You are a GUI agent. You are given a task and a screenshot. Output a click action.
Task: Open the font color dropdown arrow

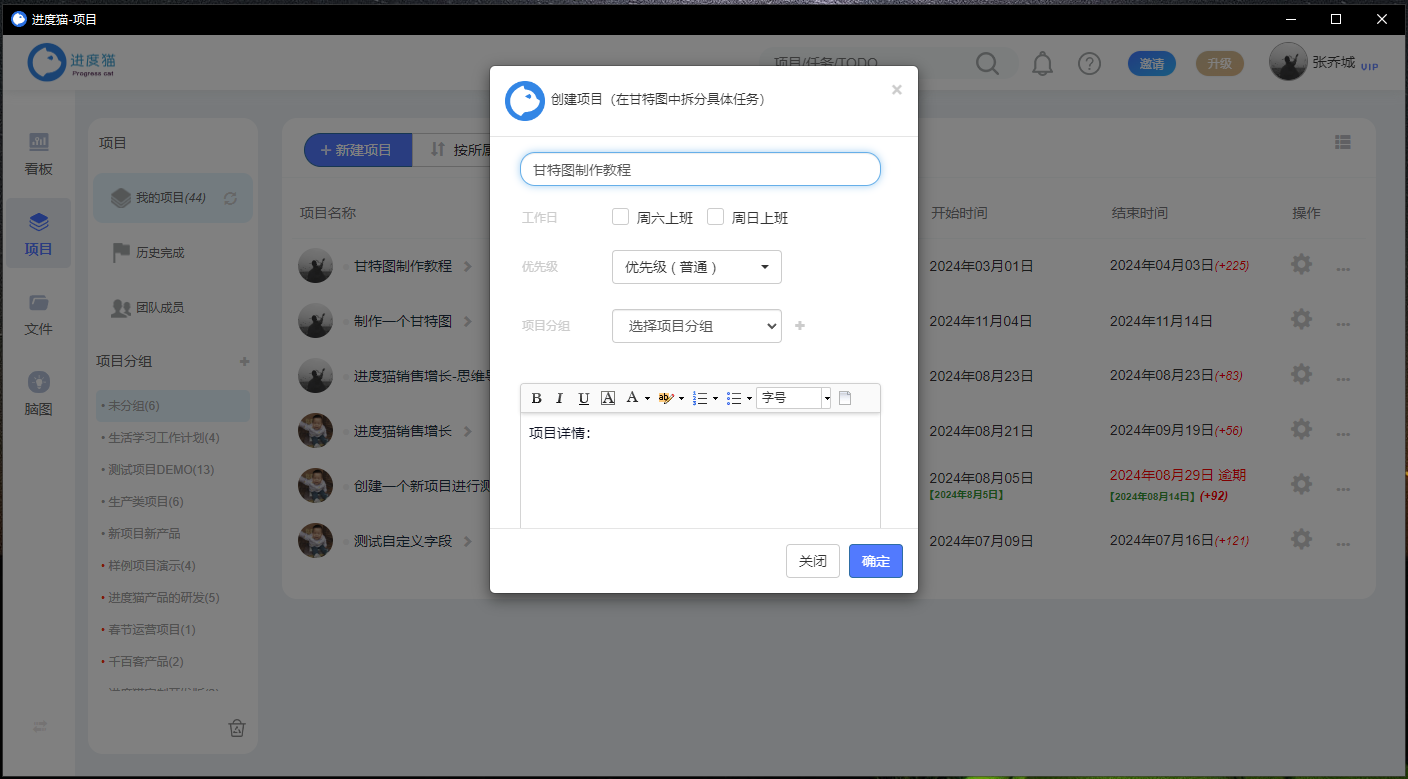point(647,398)
